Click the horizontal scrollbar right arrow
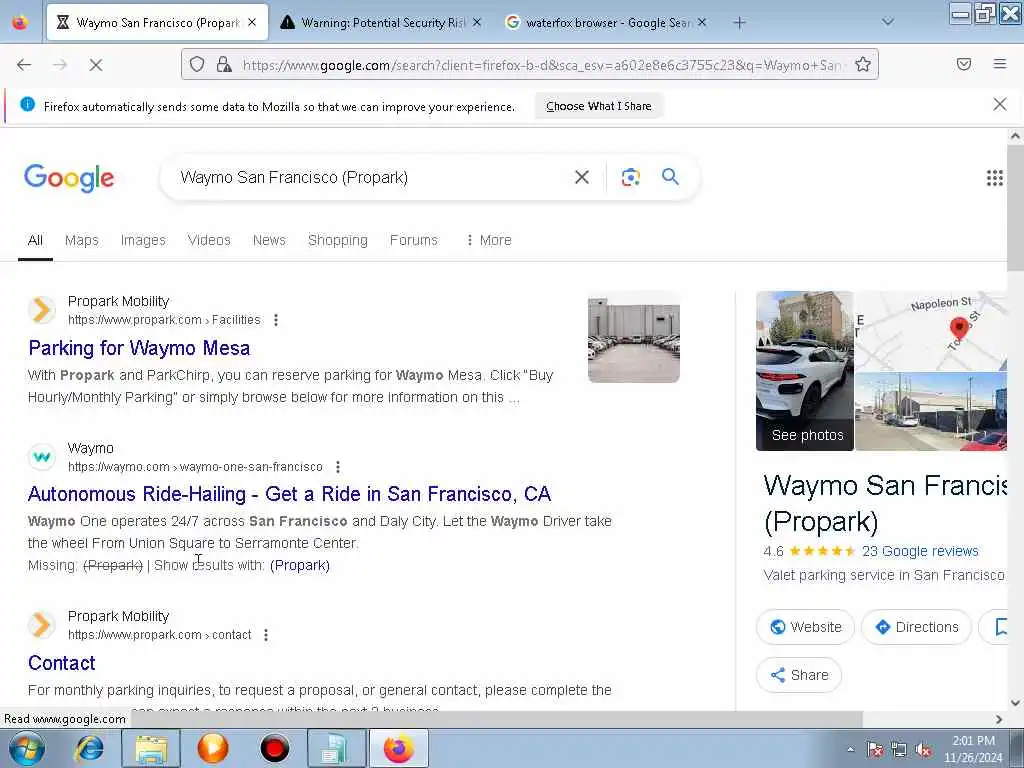This screenshot has height=768, width=1024. pos(999,719)
